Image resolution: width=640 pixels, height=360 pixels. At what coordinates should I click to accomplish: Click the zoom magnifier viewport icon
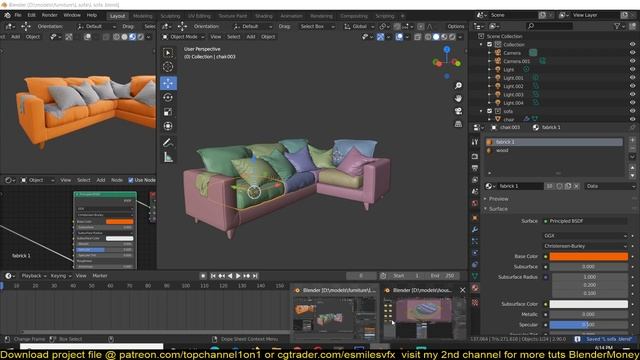point(458,86)
